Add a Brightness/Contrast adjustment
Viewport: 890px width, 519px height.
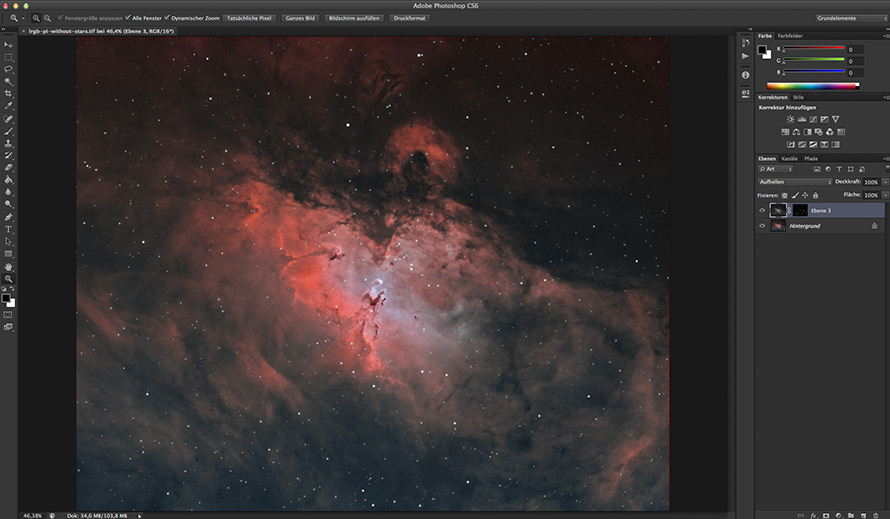pyautogui.click(x=790, y=119)
